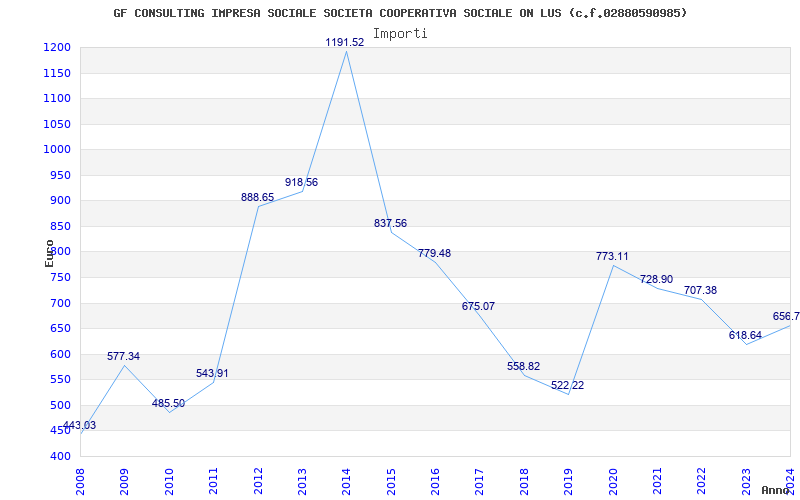Click the 558.82 data label
Image resolution: width=800 pixels, height=500 pixels.
click(523, 366)
